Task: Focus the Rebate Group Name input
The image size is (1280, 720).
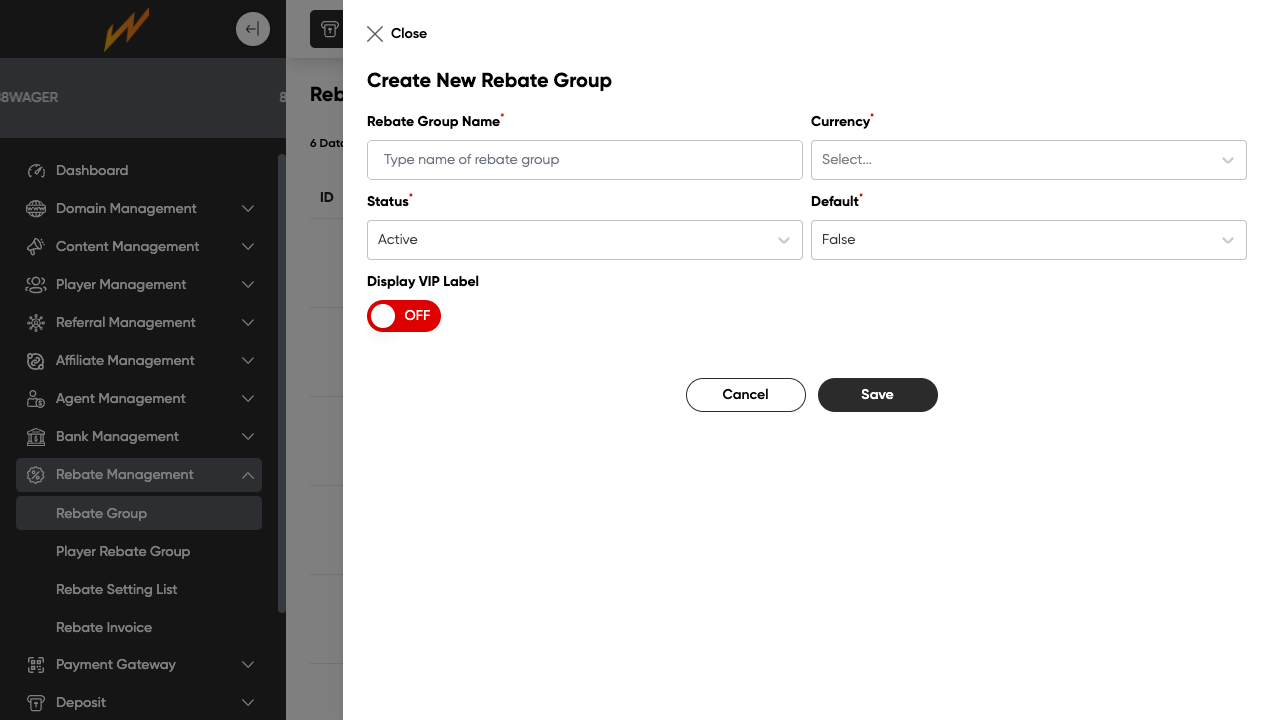Action: [x=585, y=160]
